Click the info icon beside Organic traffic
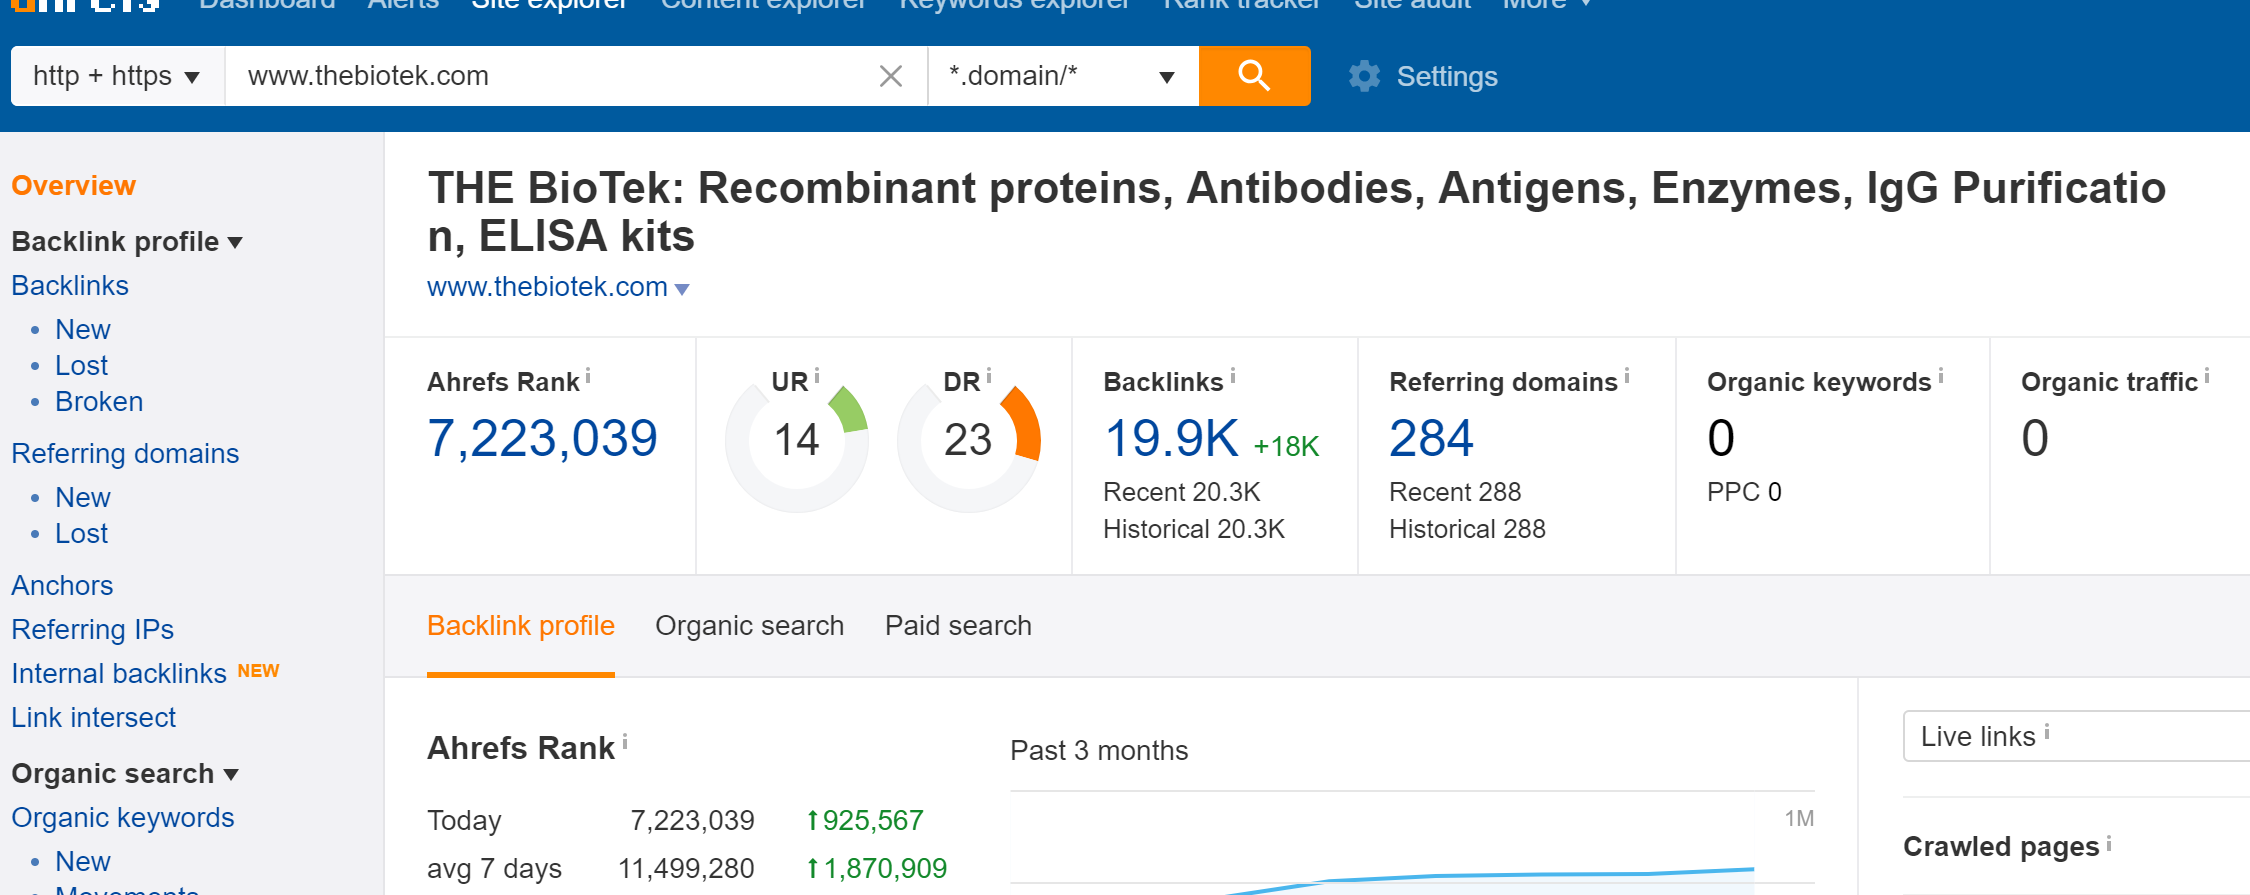The width and height of the screenshot is (2250, 895). pyautogui.click(x=2207, y=376)
